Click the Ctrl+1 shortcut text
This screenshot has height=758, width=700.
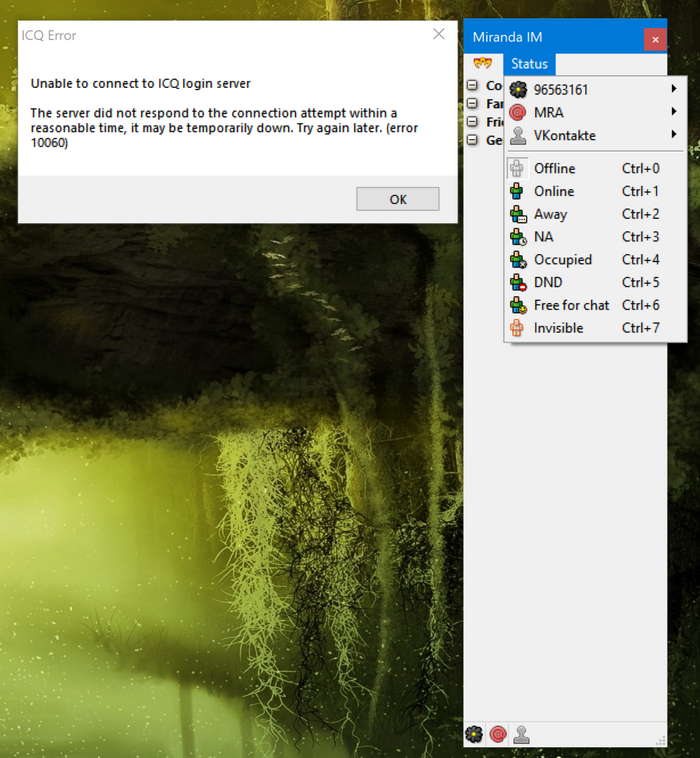[641, 191]
